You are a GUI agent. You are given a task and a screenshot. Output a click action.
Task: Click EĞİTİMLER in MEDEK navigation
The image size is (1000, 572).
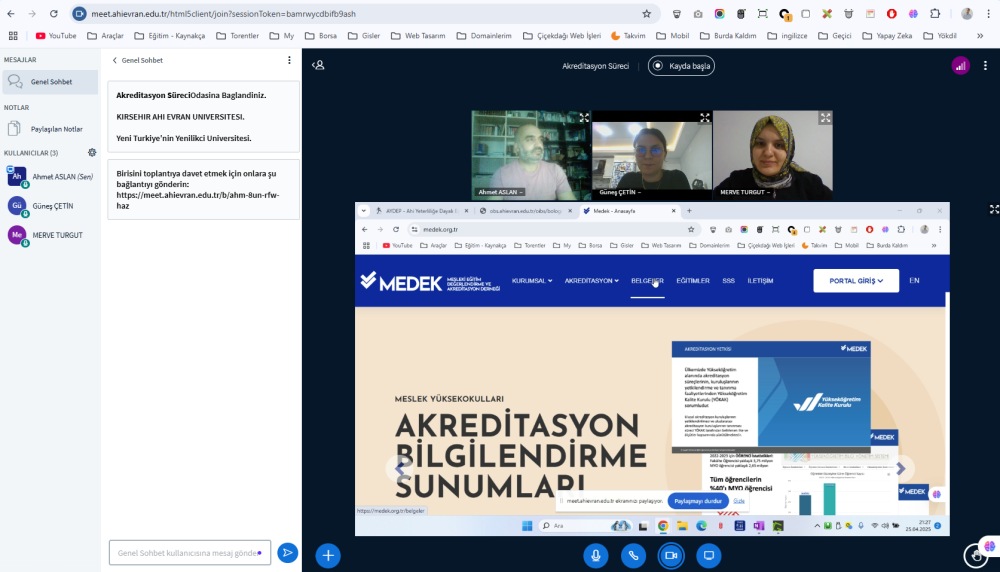(693, 281)
